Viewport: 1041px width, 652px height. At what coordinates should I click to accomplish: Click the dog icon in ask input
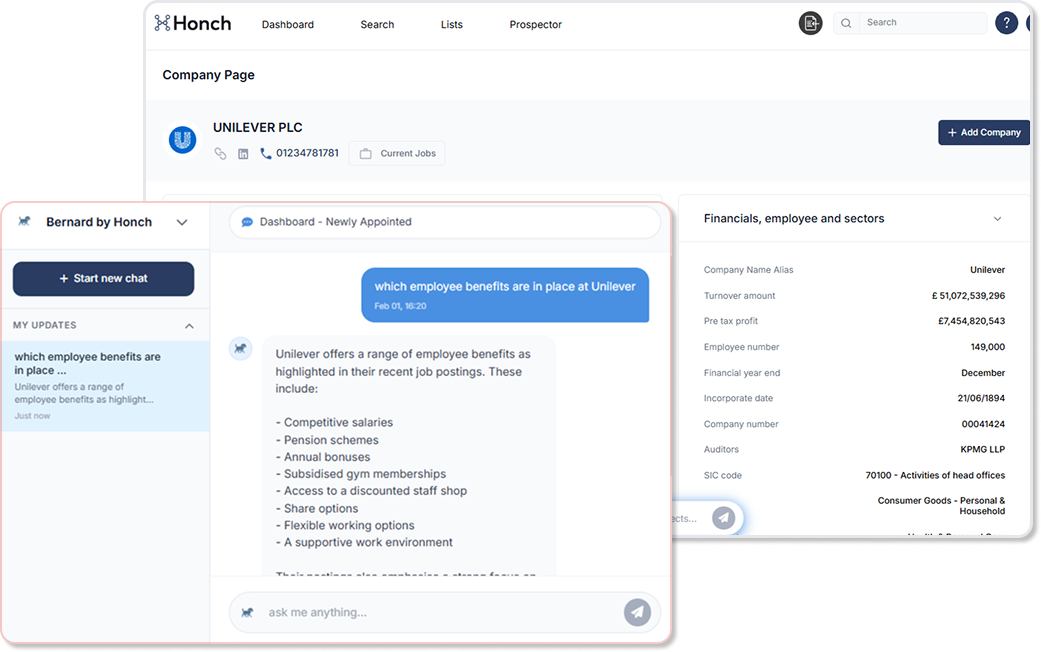point(247,612)
